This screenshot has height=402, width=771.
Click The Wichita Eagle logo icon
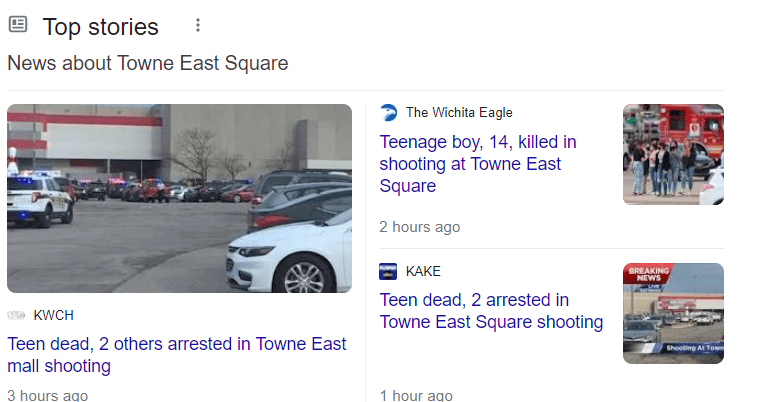(x=389, y=112)
